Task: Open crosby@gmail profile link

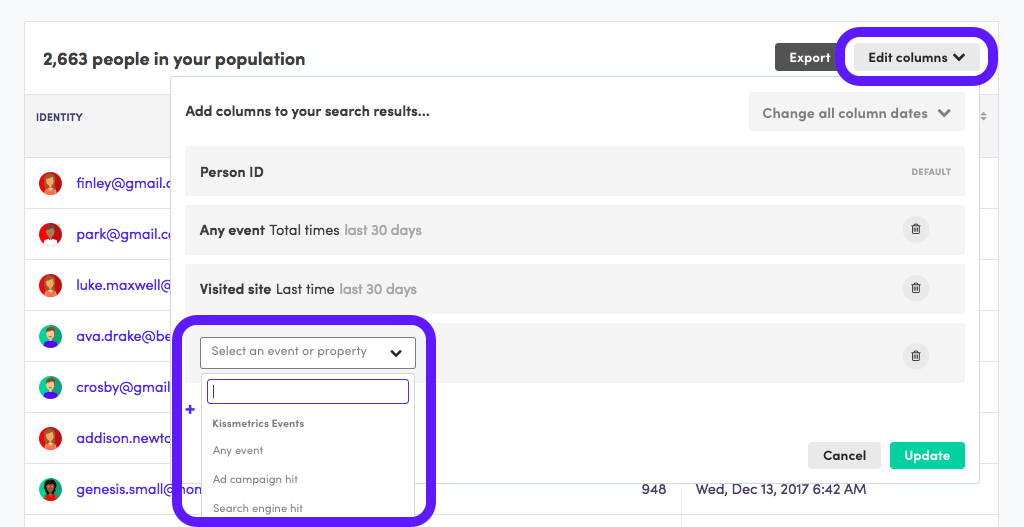Action: click(x=123, y=387)
